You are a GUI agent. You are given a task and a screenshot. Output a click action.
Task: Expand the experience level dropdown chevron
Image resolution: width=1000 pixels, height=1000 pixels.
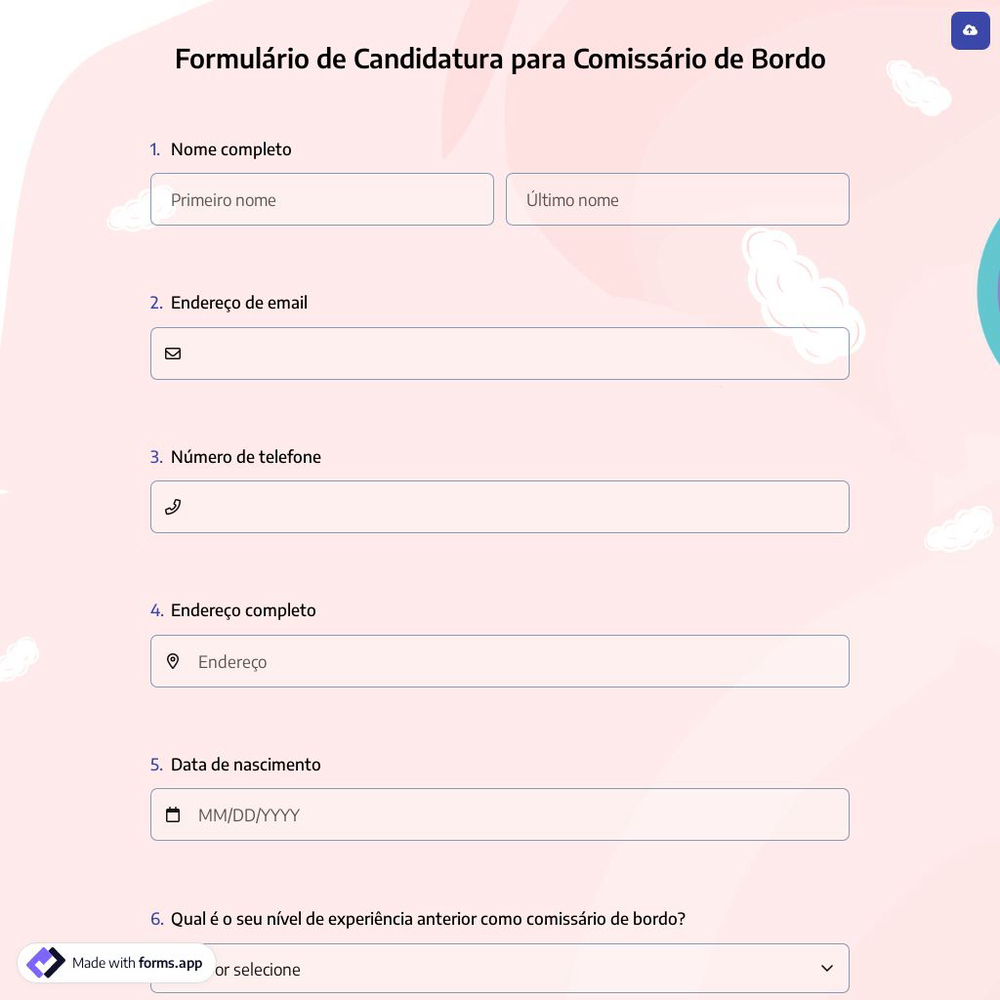(827, 968)
